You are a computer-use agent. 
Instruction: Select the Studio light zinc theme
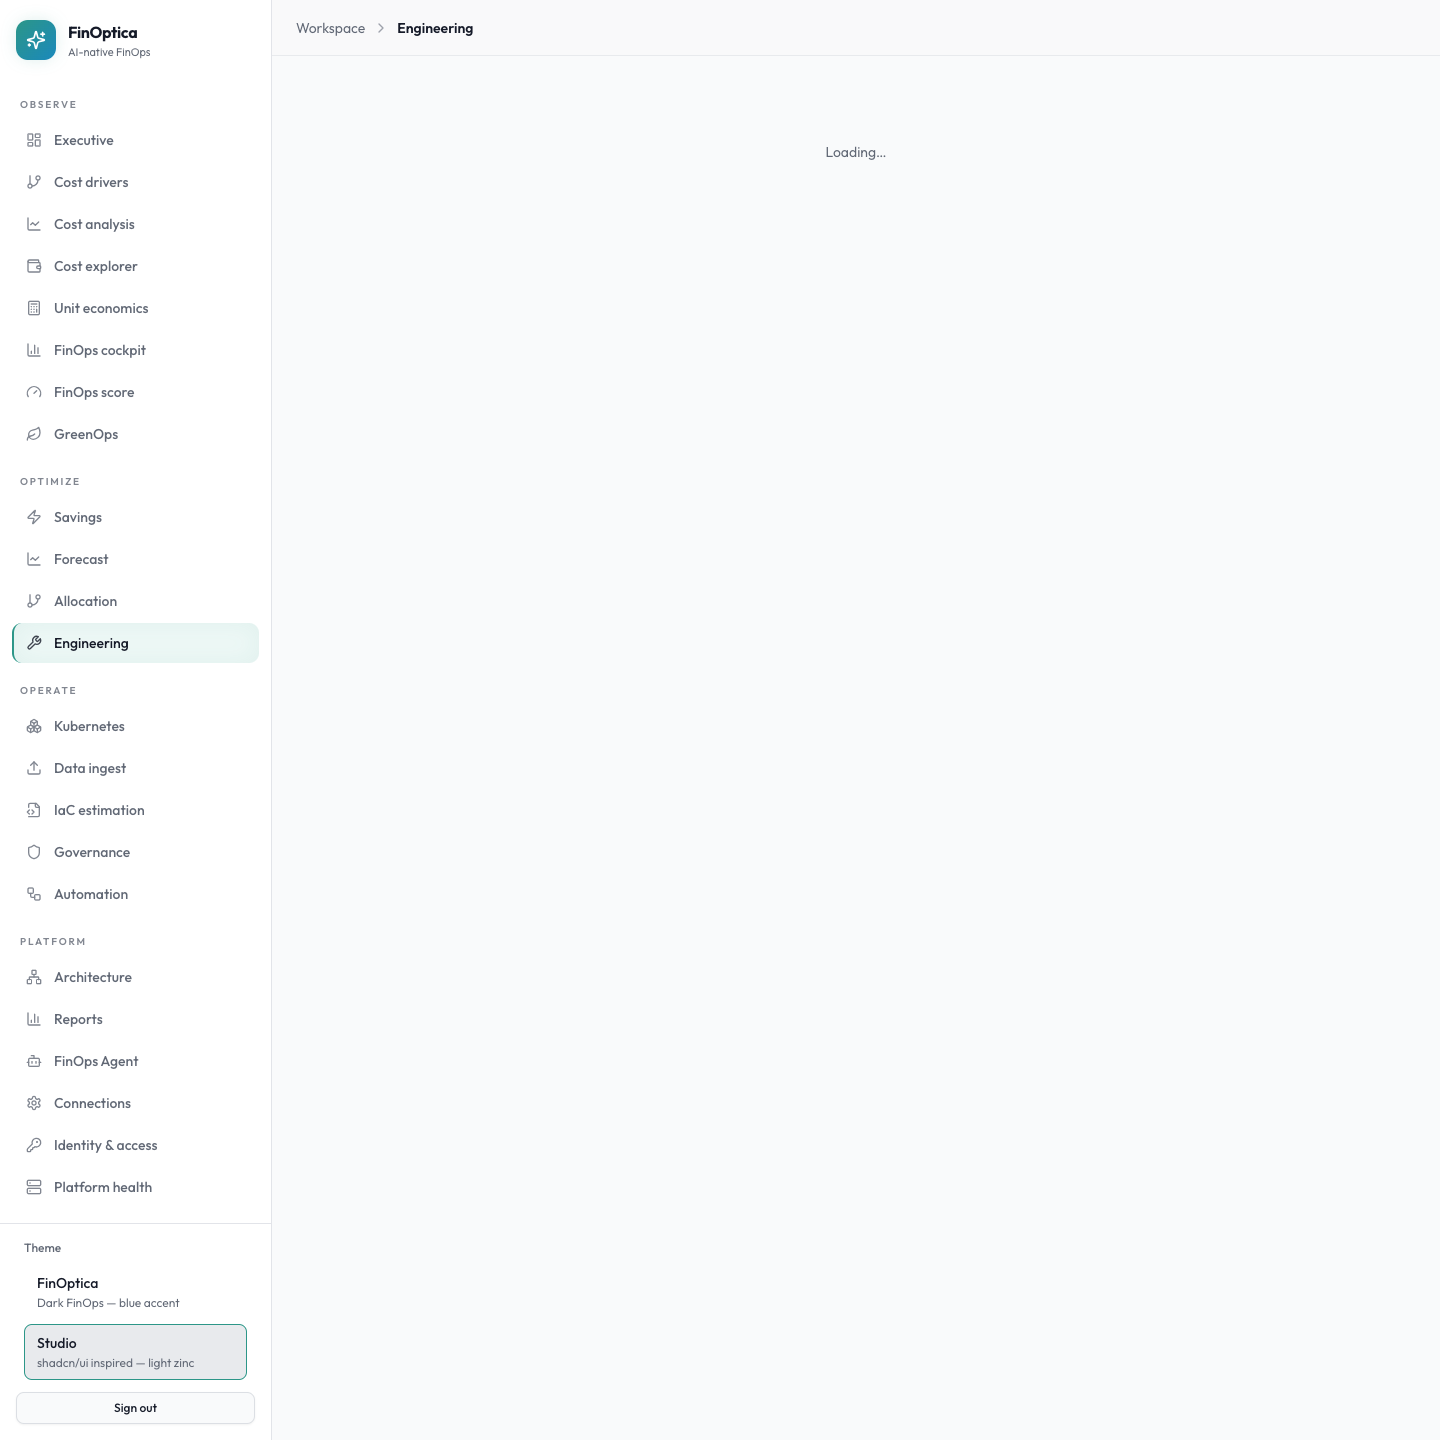[x=135, y=1352]
